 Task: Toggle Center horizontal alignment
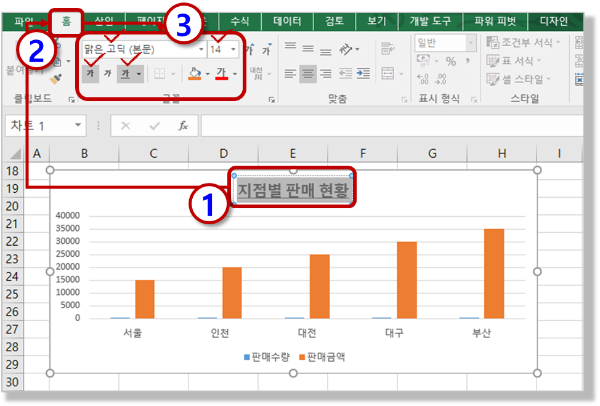click(308, 73)
